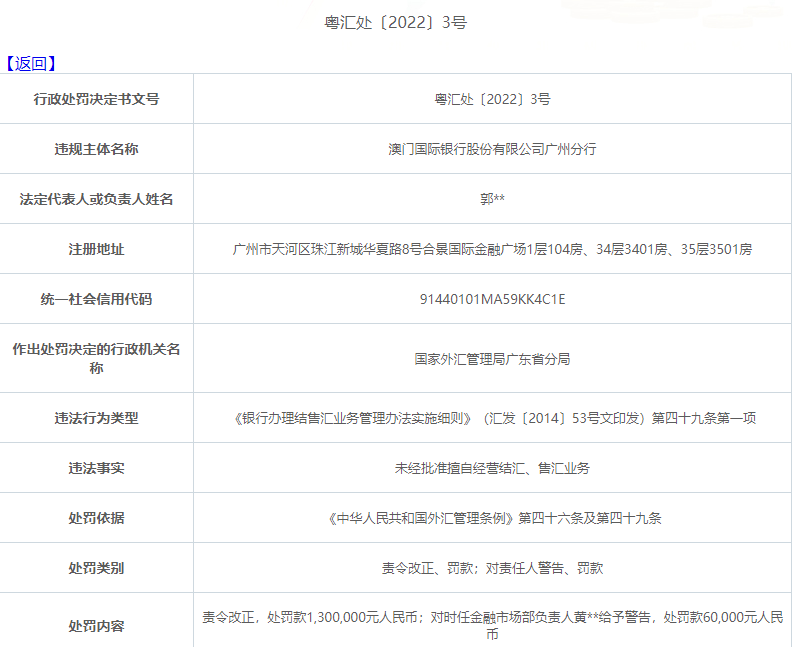Select 责令改正、罚款；对责任人警告、罚款 text

tap(492, 568)
